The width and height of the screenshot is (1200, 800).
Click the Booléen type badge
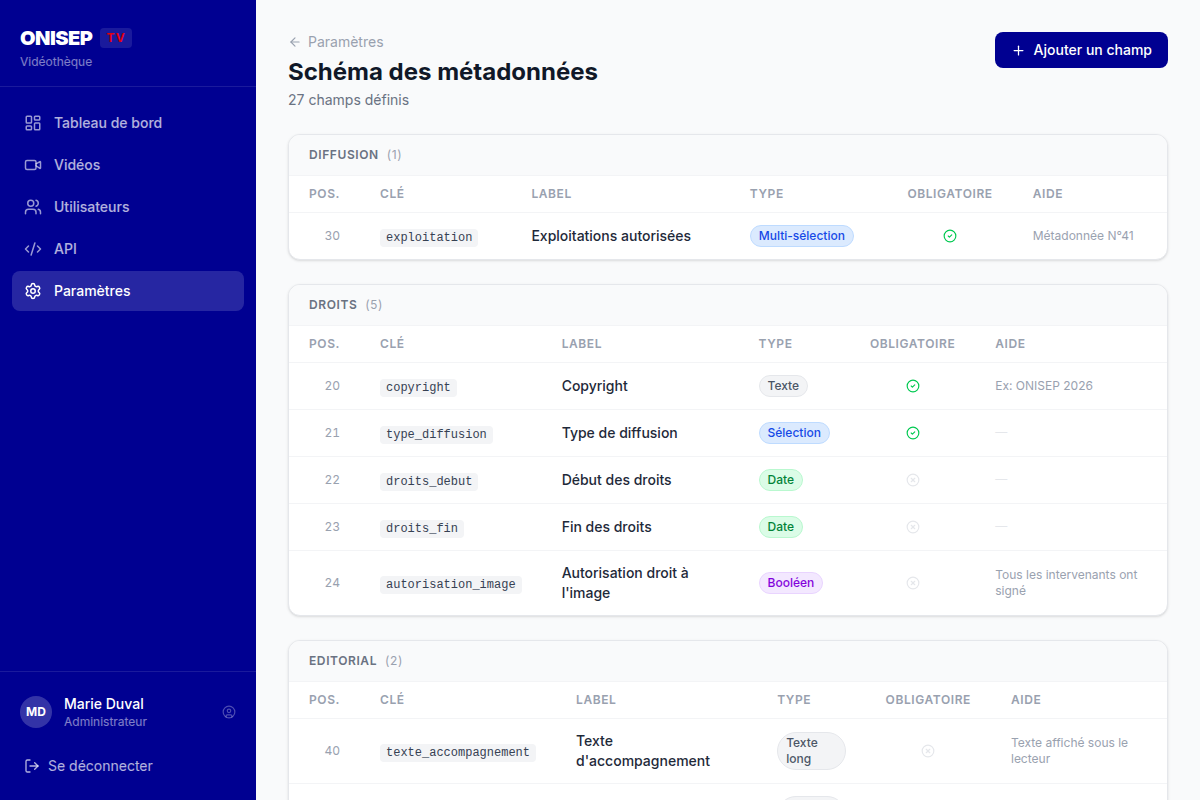click(791, 583)
